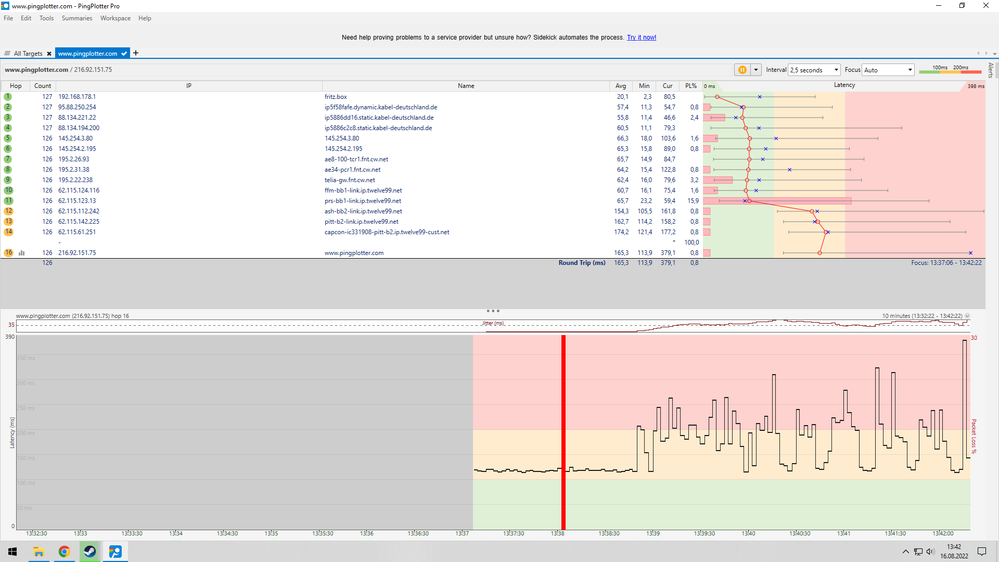Open PingPlotter taskbar icon
The height and width of the screenshot is (562, 999).
pos(115,552)
